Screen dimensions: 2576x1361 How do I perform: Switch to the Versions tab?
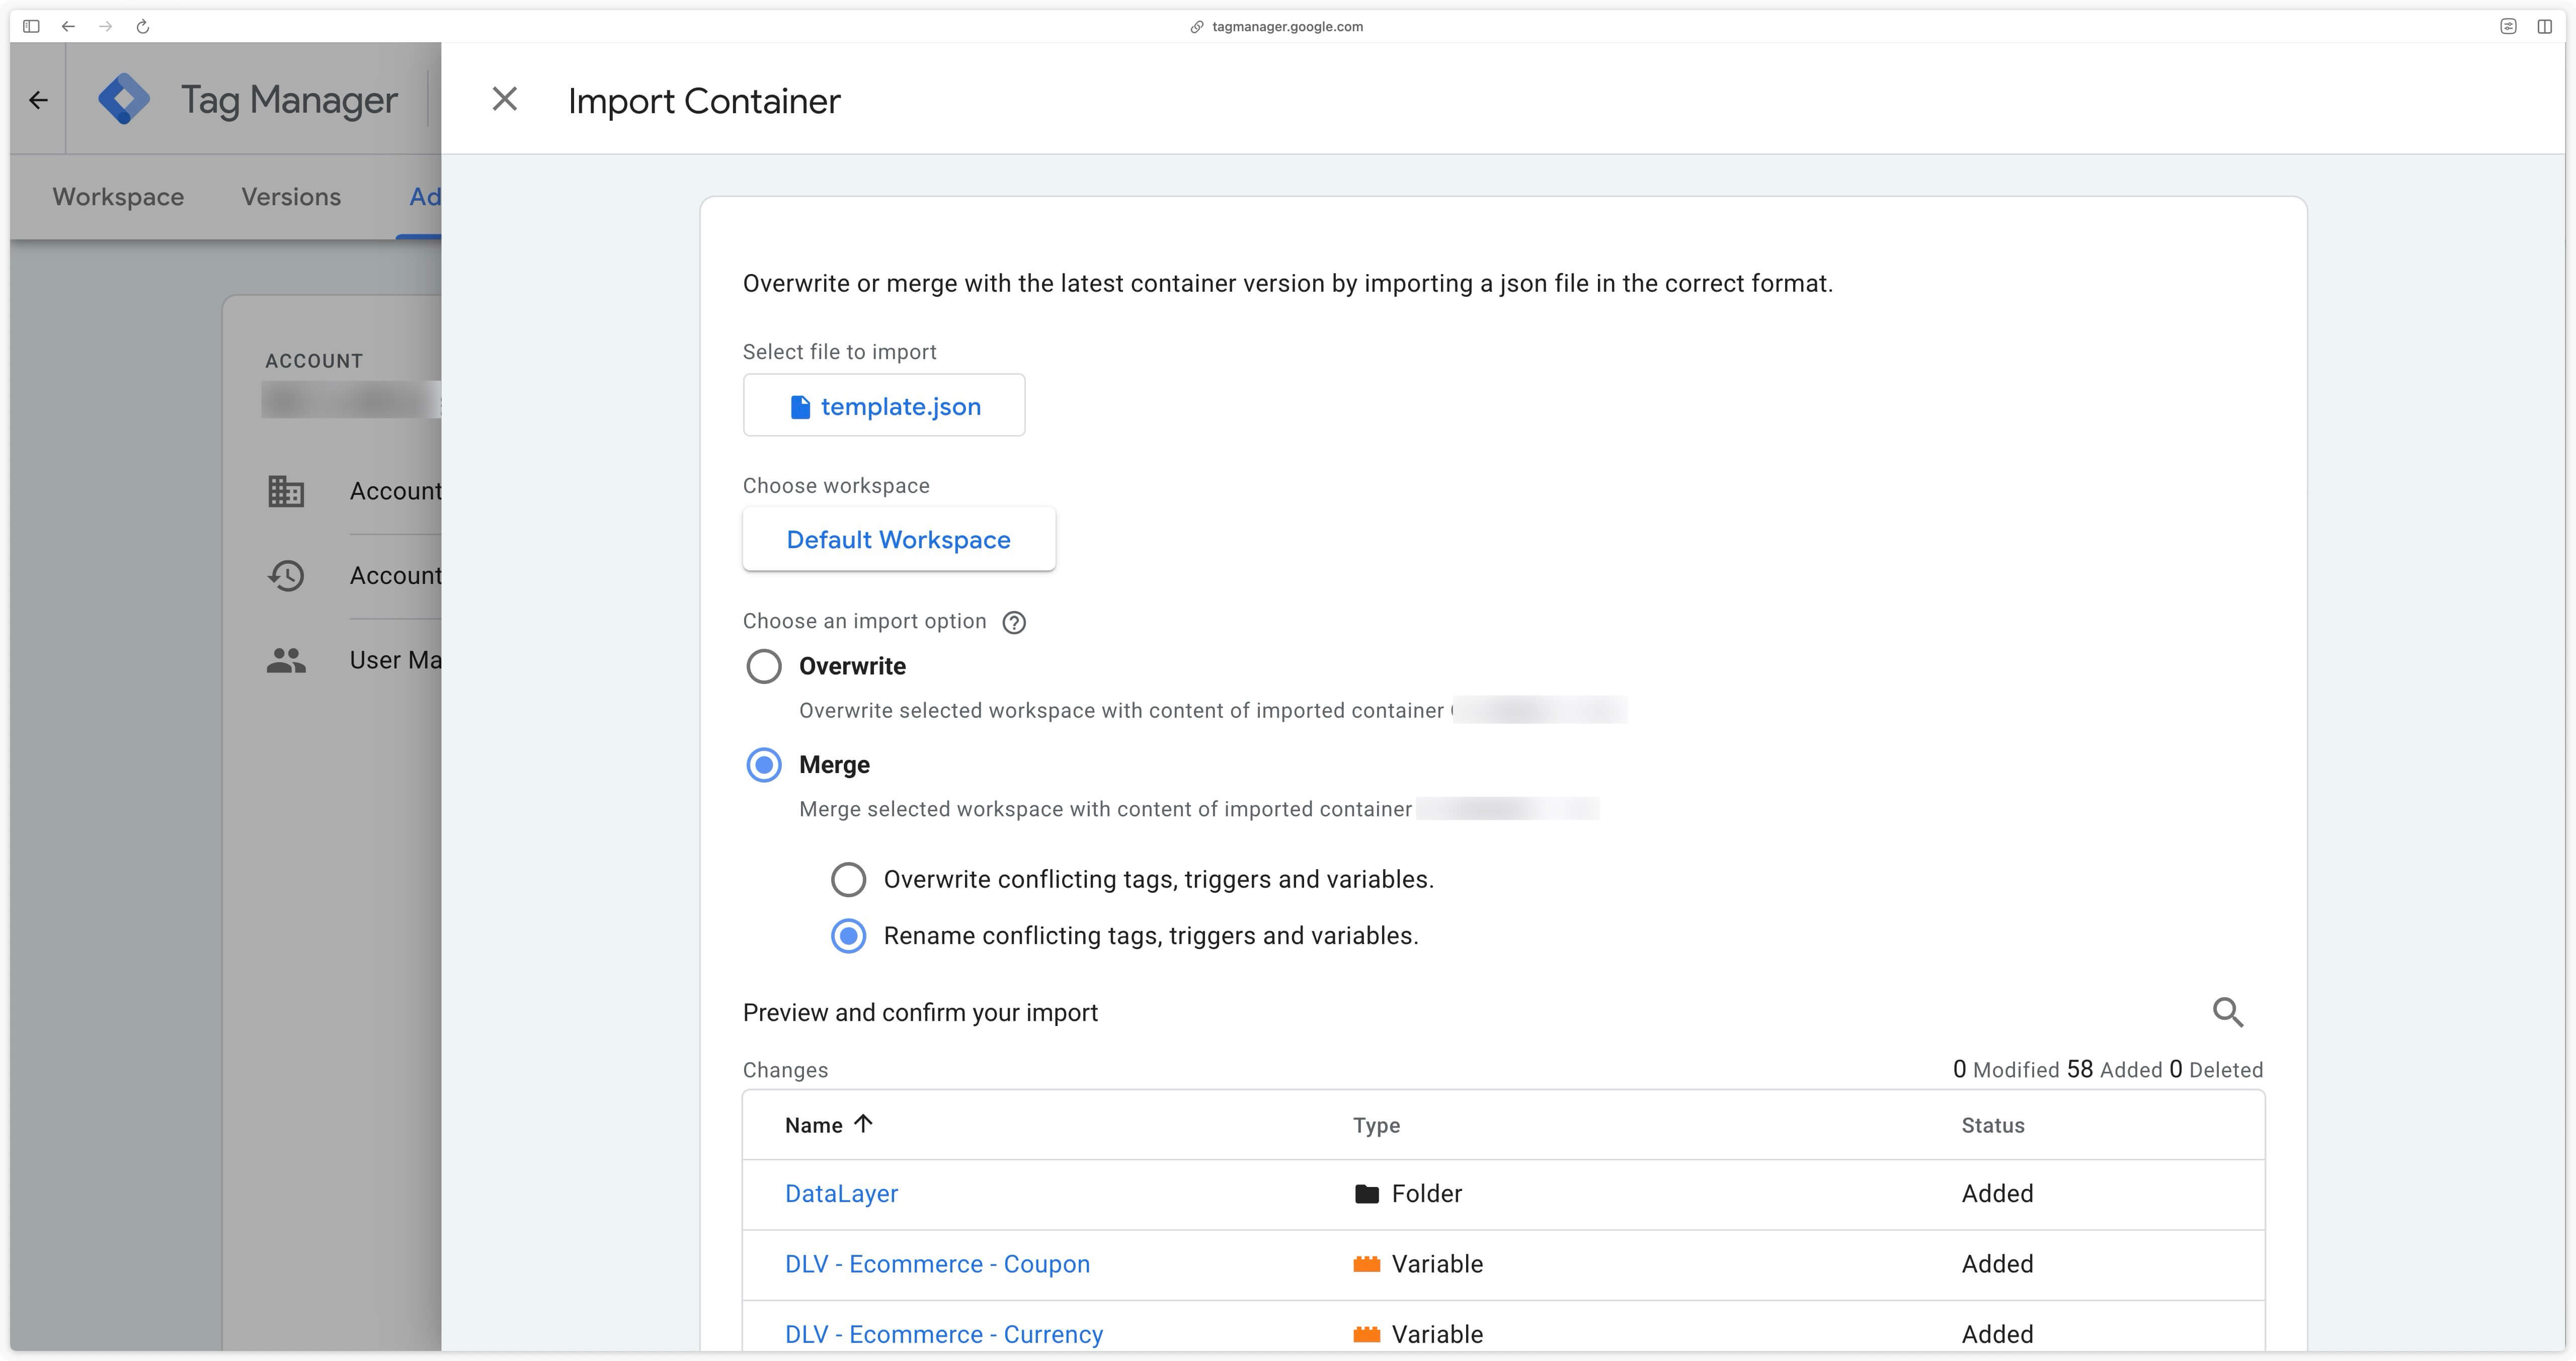tap(291, 197)
